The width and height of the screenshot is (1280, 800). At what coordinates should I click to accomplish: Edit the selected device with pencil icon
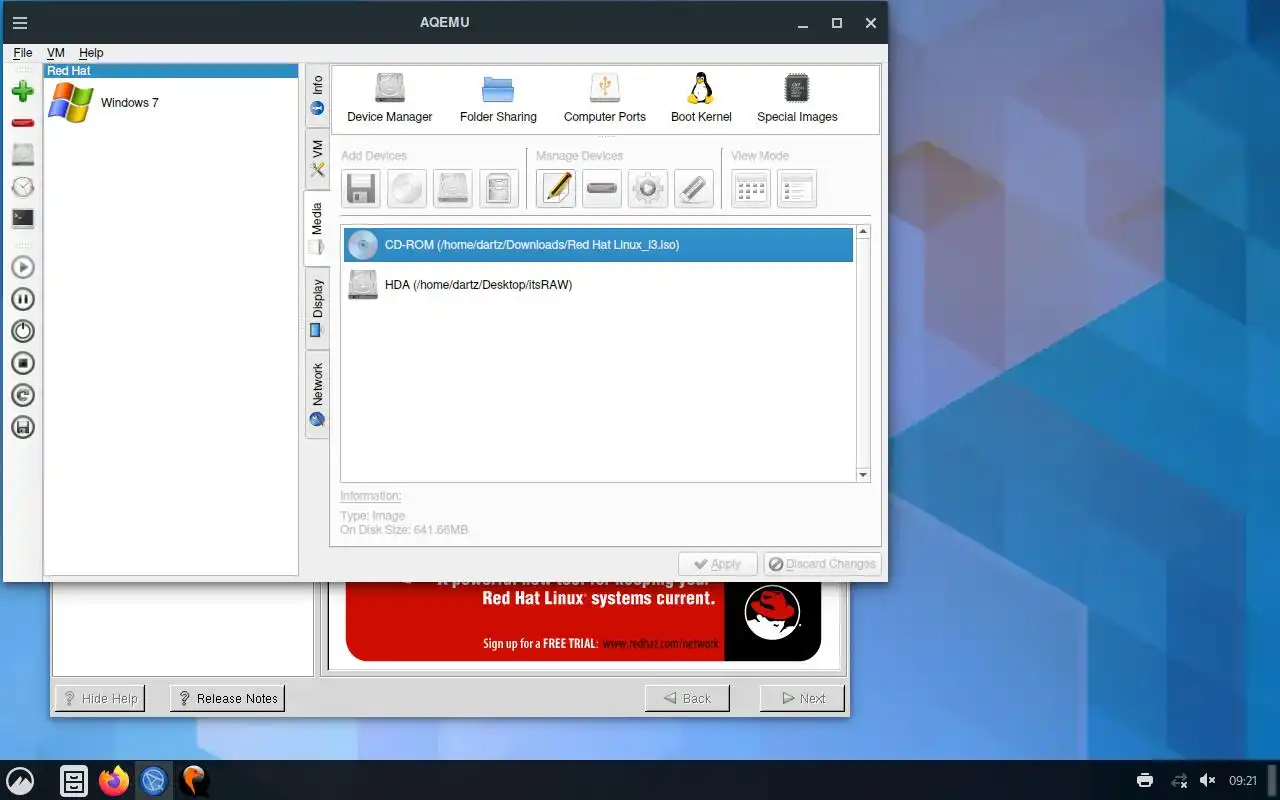coord(556,188)
